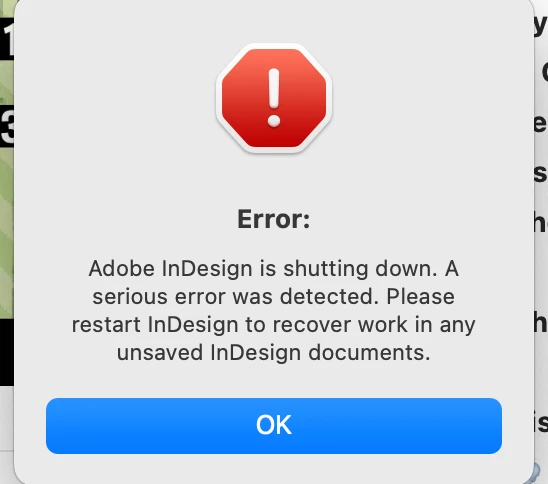The width and height of the screenshot is (548, 484).
Task: Click the word "Please" in the message
Action: pyautogui.click(x=421, y=297)
